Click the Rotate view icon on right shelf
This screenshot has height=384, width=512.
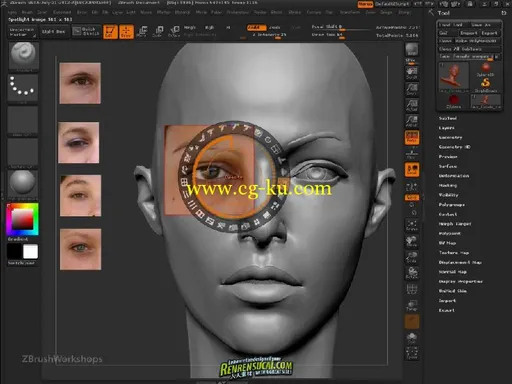[x=412, y=273]
